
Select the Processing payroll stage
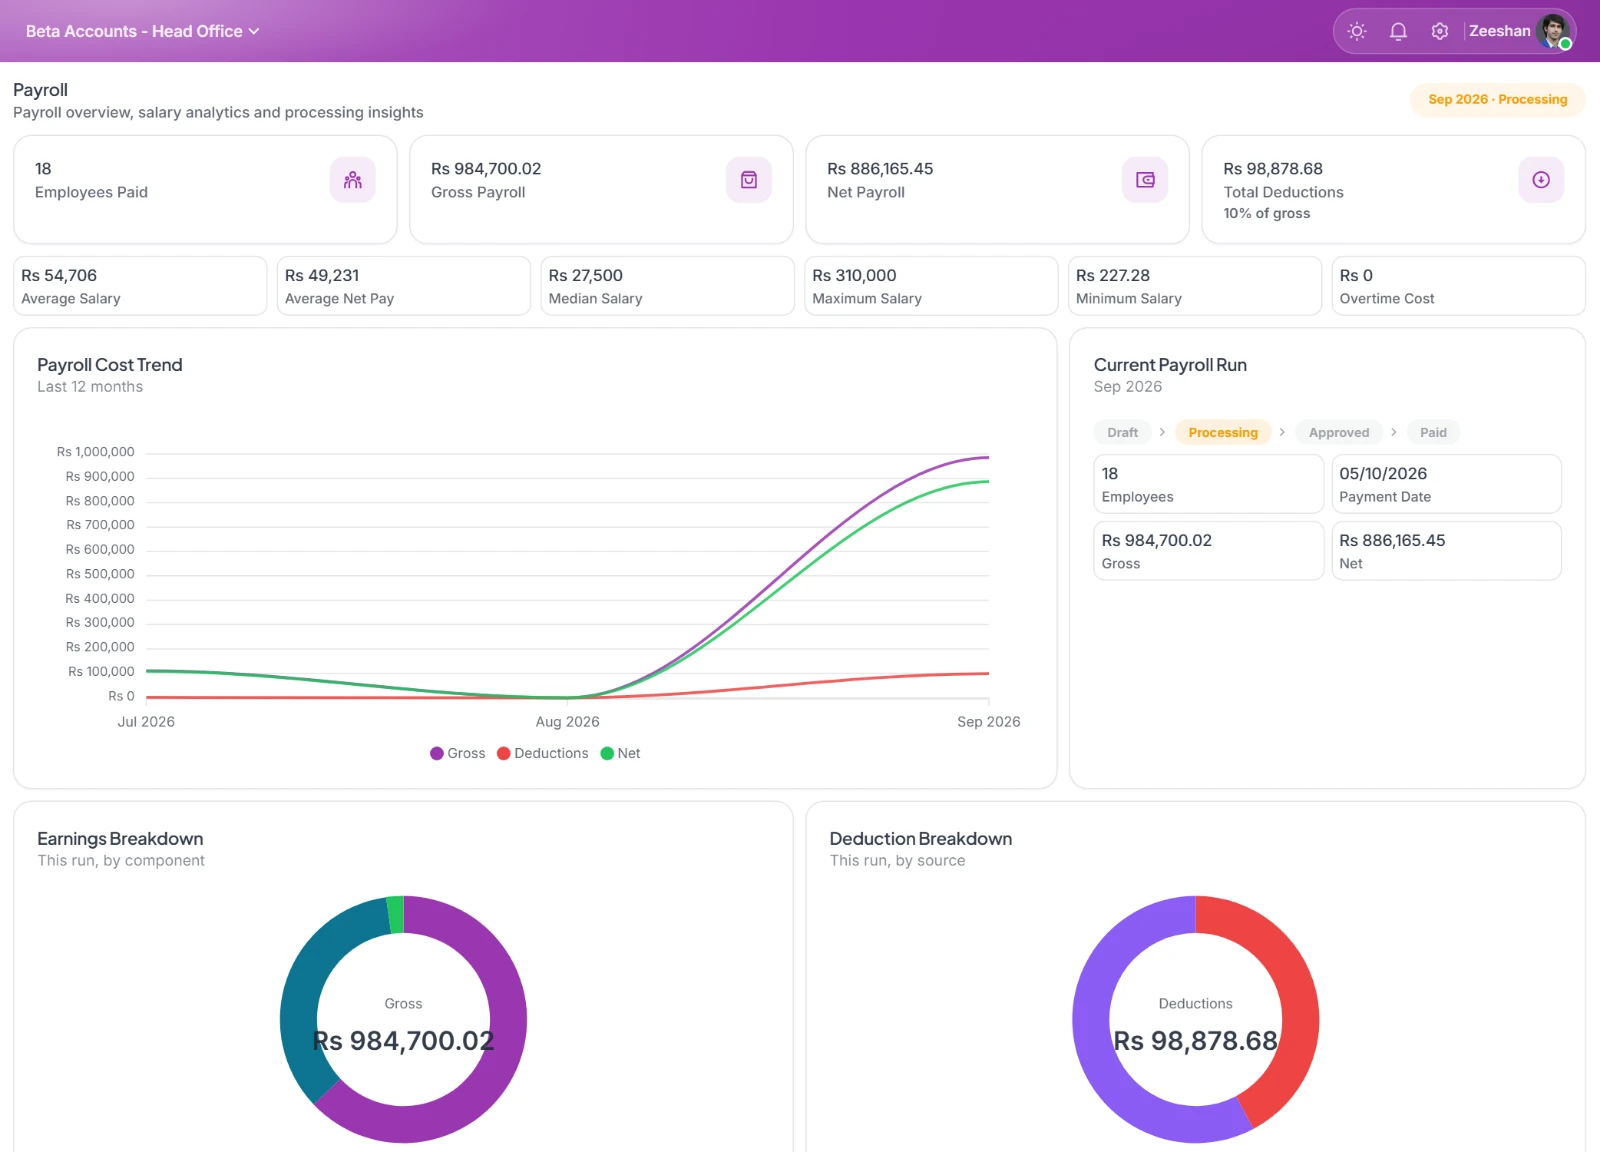point(1223,432)
